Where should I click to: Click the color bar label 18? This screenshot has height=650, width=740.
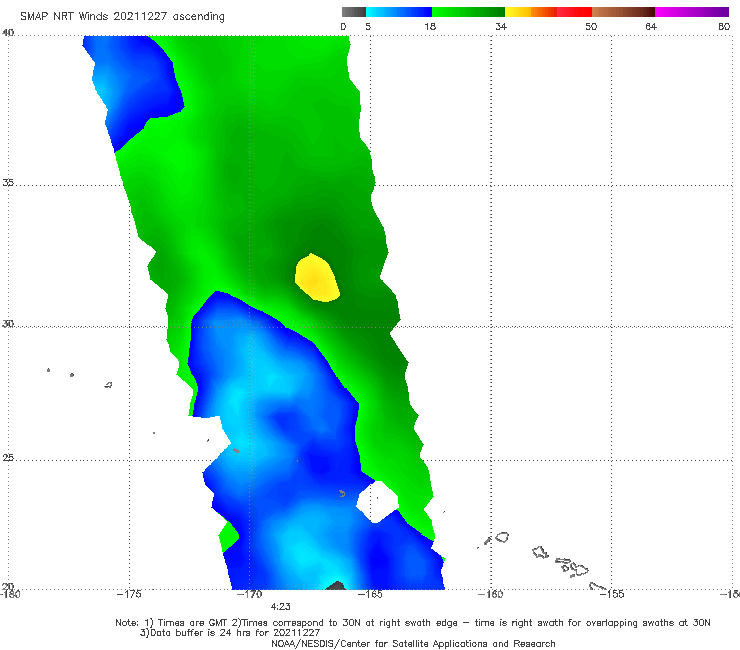(430, 27)
